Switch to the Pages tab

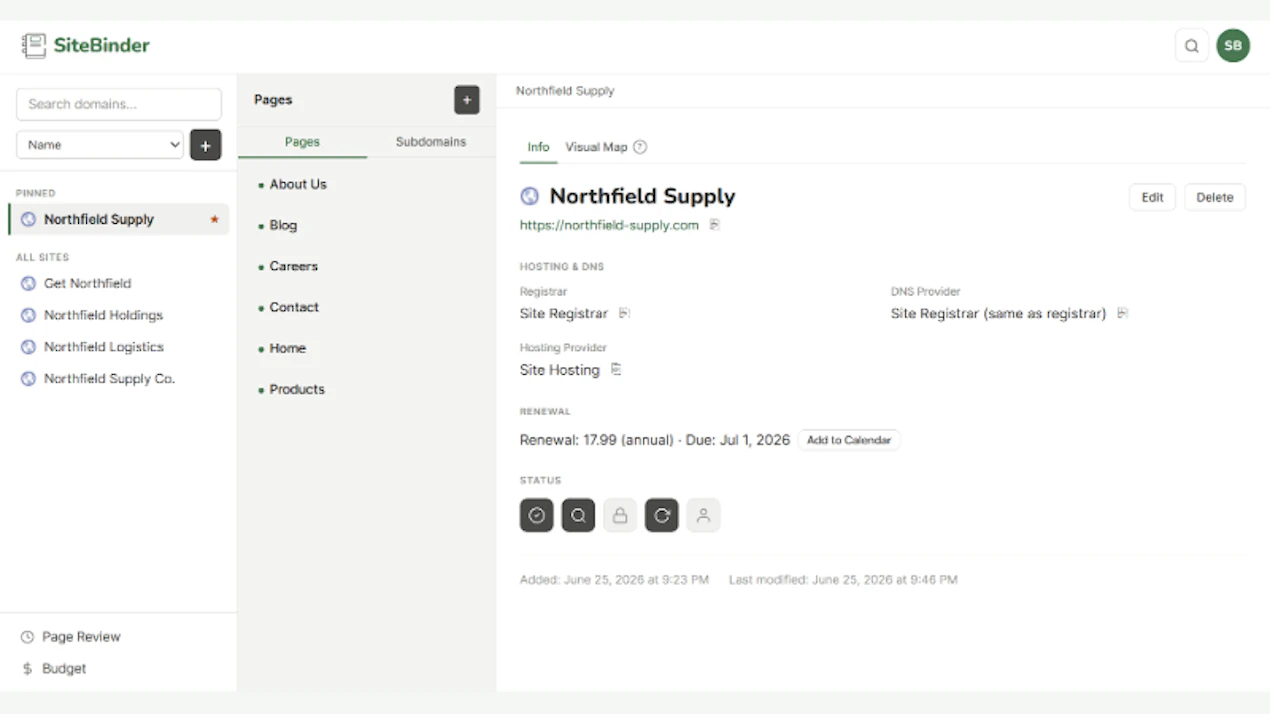point(302,142)
